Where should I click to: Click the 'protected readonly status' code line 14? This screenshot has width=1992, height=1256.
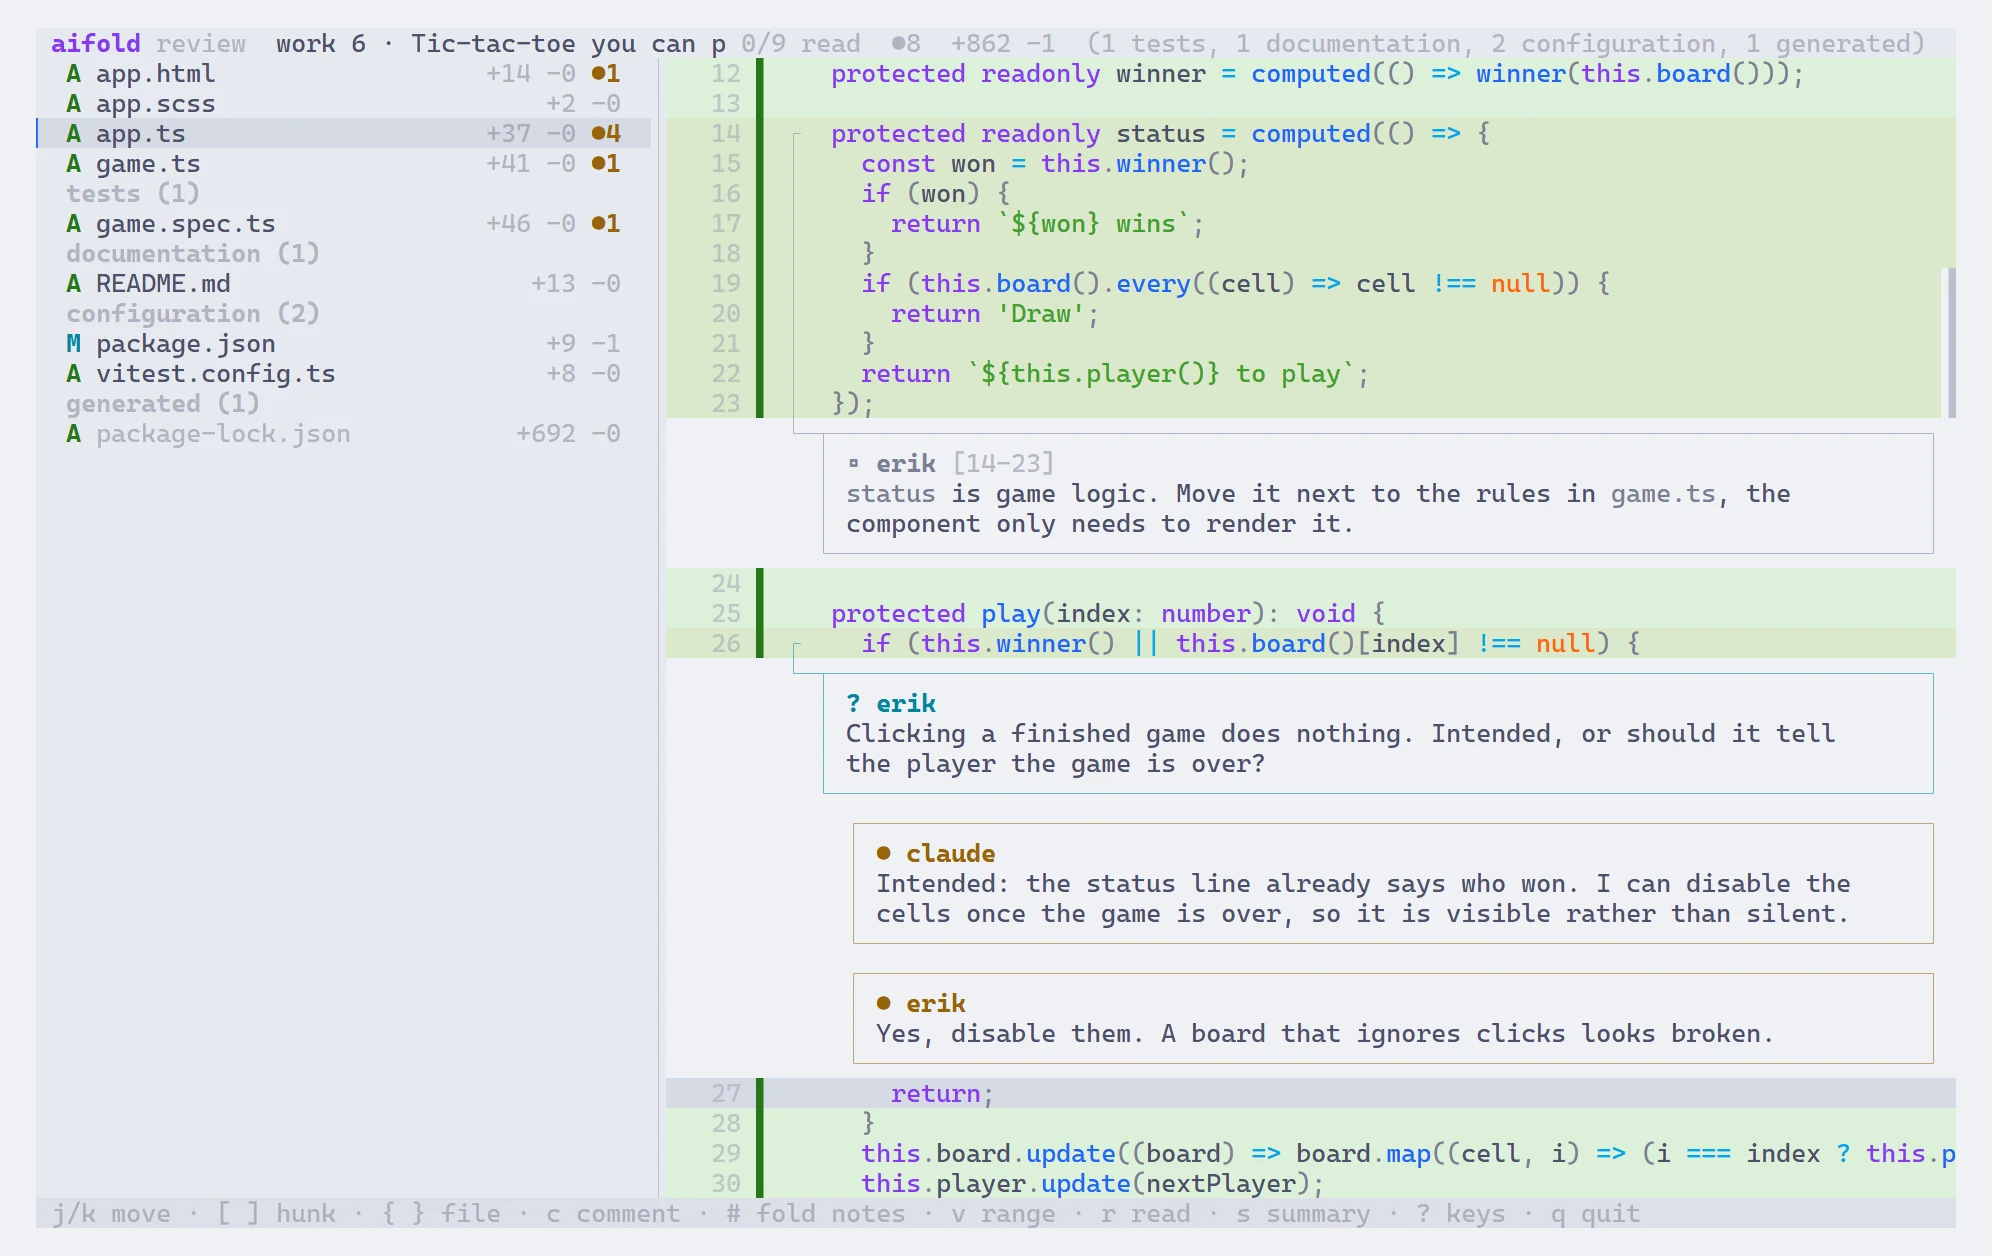click(x=1311, y=134)
